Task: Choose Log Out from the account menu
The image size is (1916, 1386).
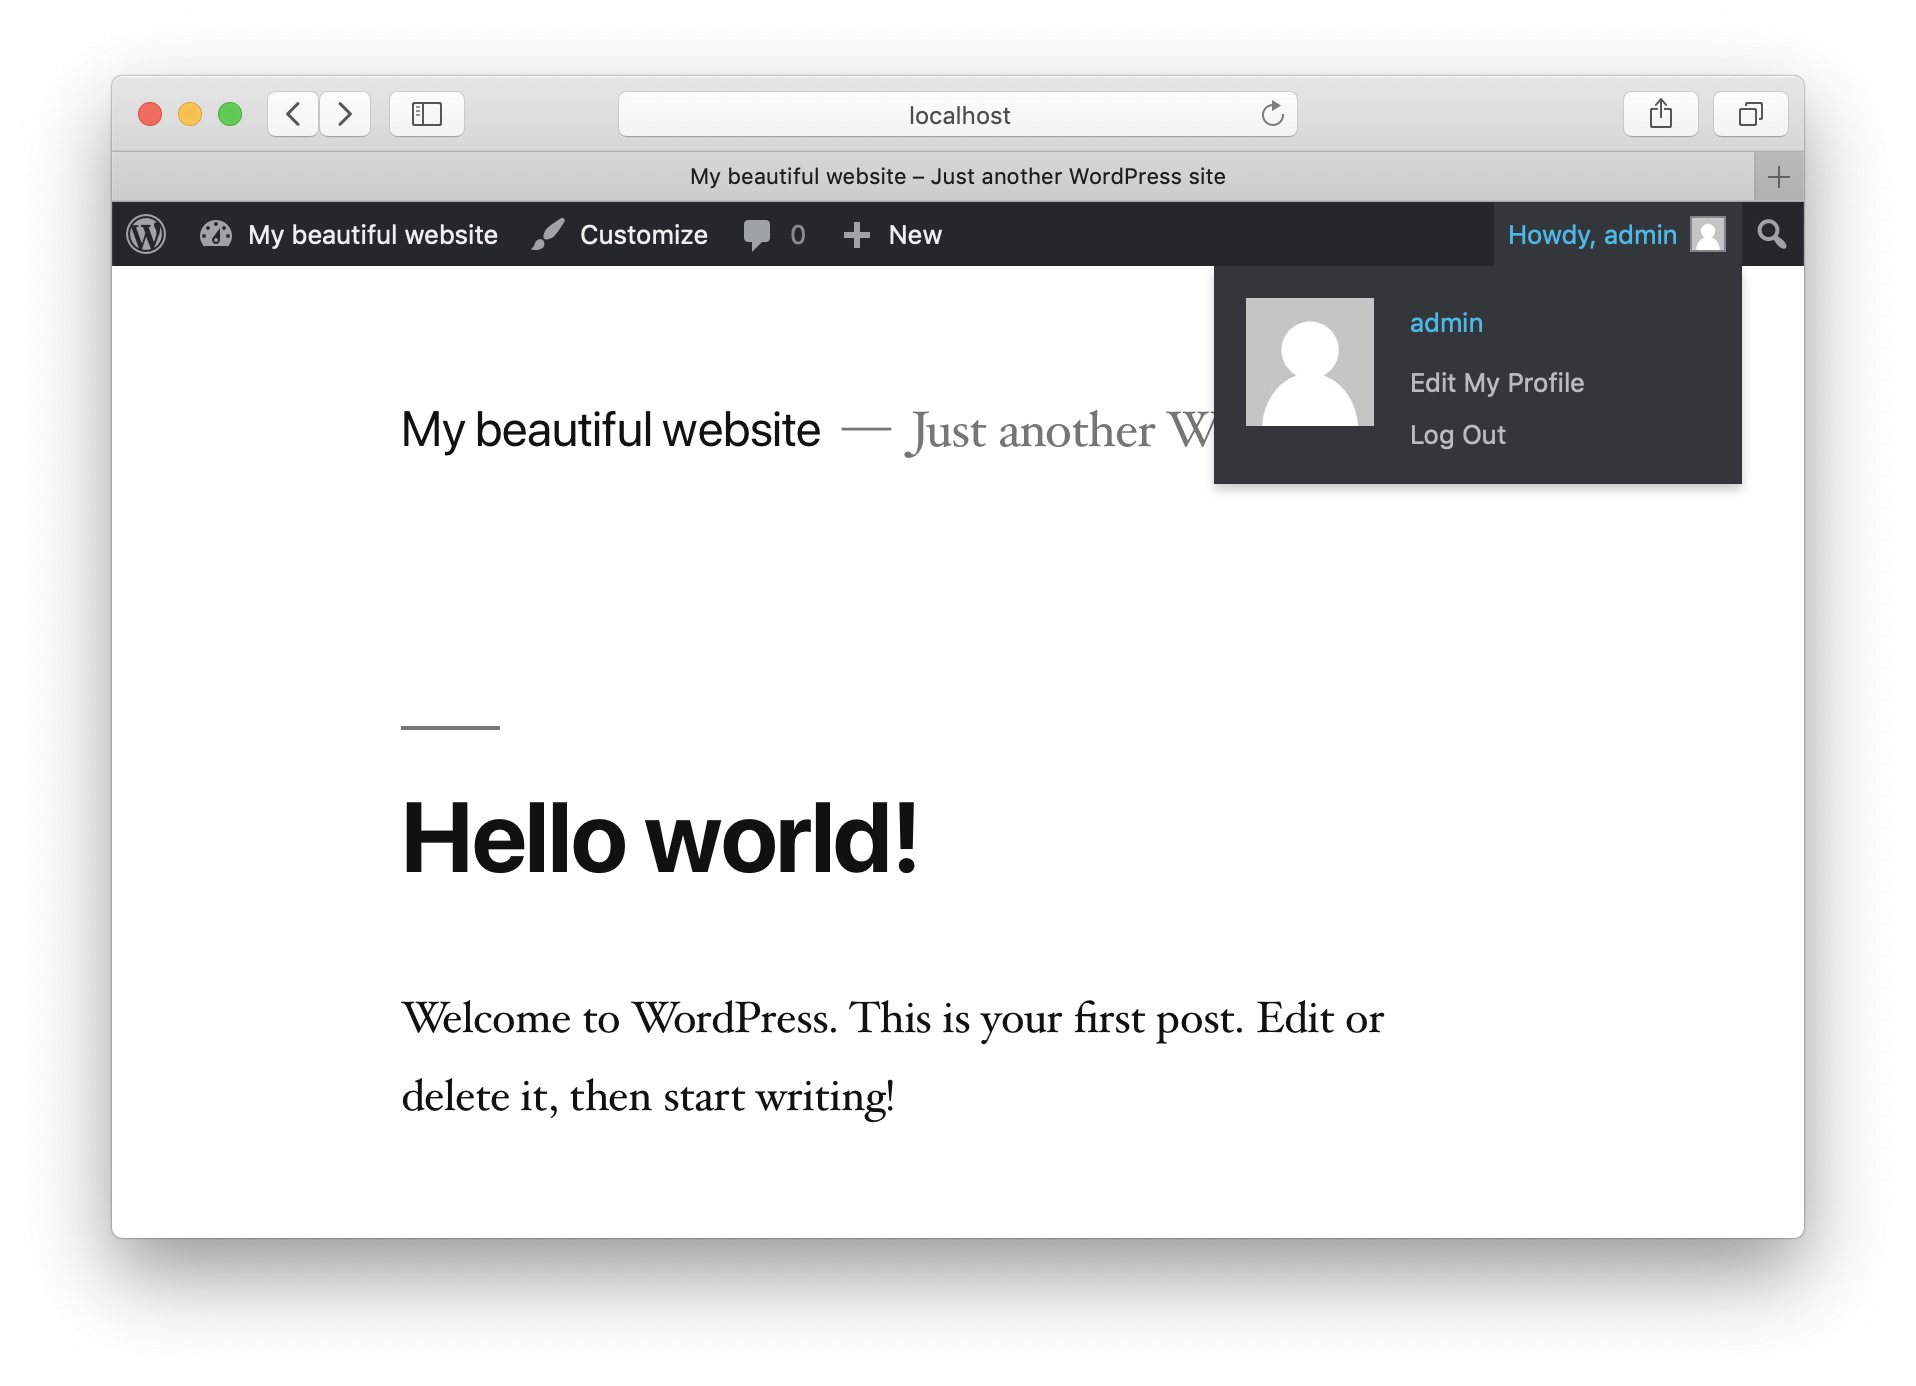Action: point(1458,434)
